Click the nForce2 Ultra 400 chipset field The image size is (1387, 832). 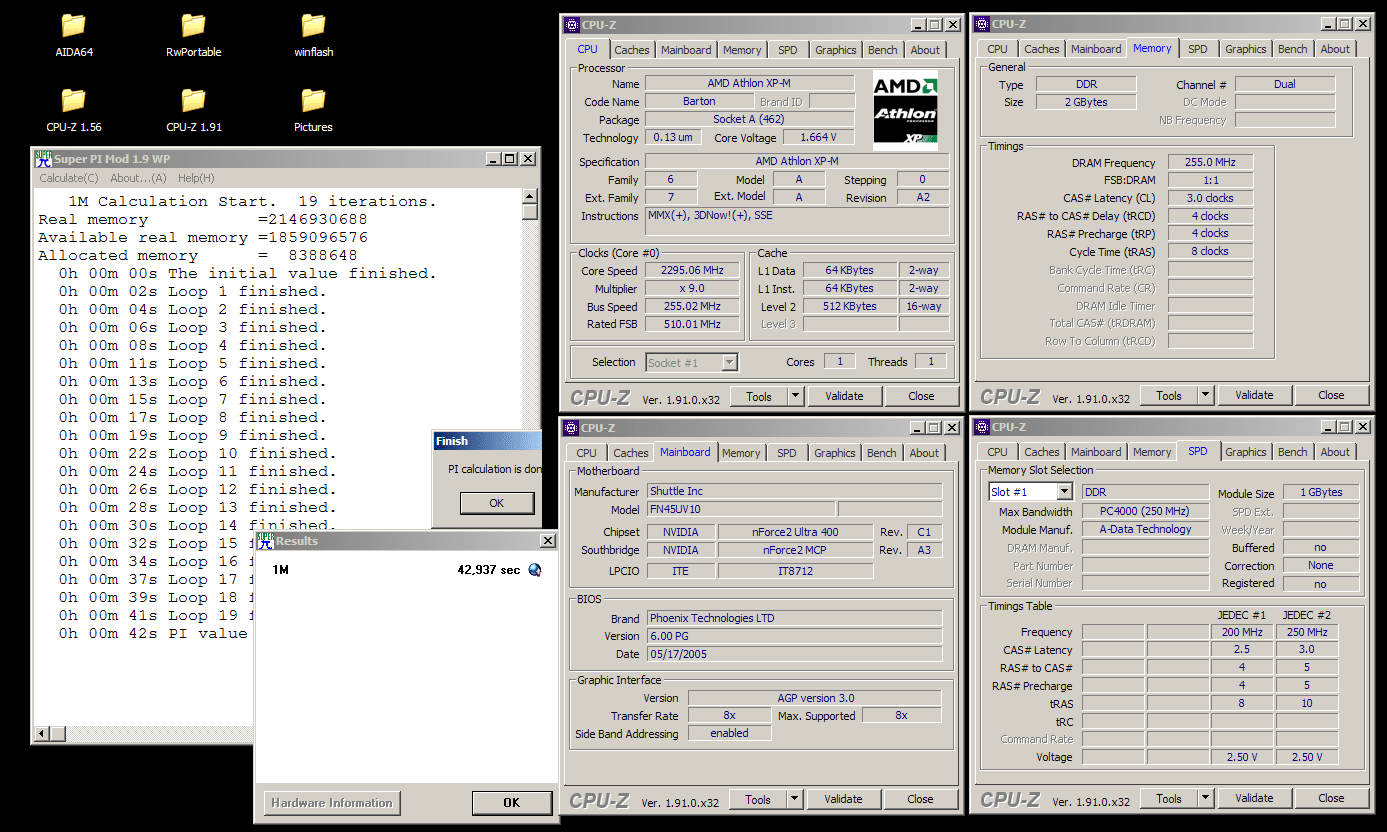[795, 532]
